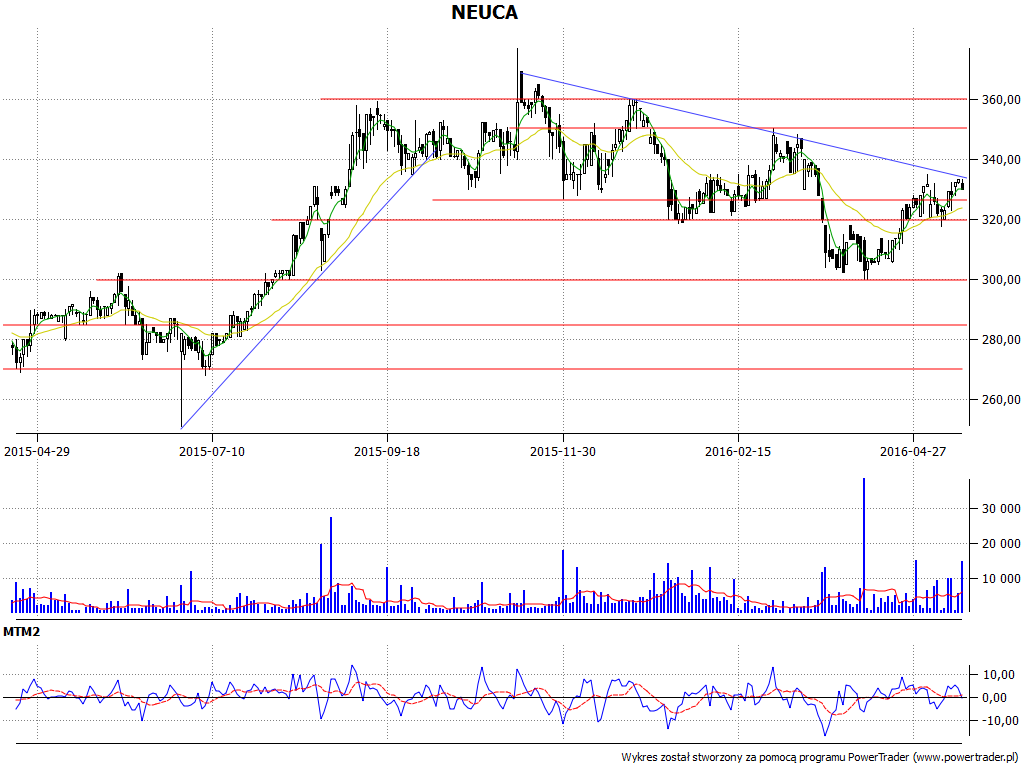The height and width of the screenshot is (768, 1024).
Task: Click the 2016-04-27 date label
Action: coord(912,452)
